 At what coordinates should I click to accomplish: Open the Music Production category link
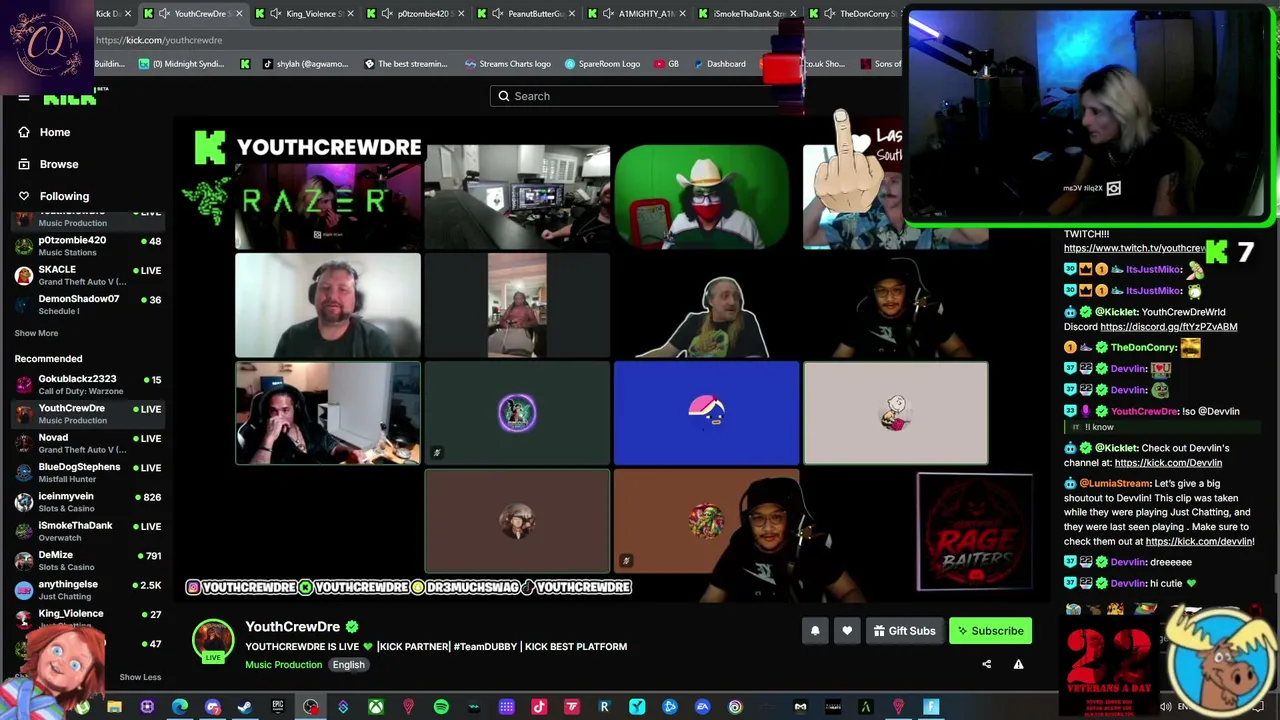click(x=284, y=665)
